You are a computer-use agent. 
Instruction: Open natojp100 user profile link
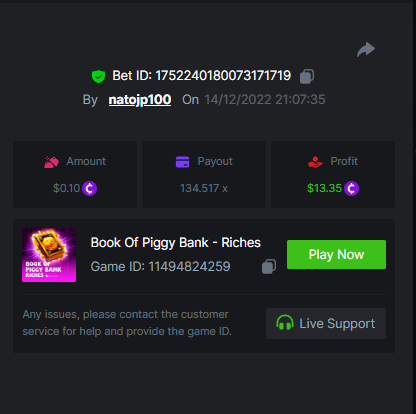click(x=140, y=100)
